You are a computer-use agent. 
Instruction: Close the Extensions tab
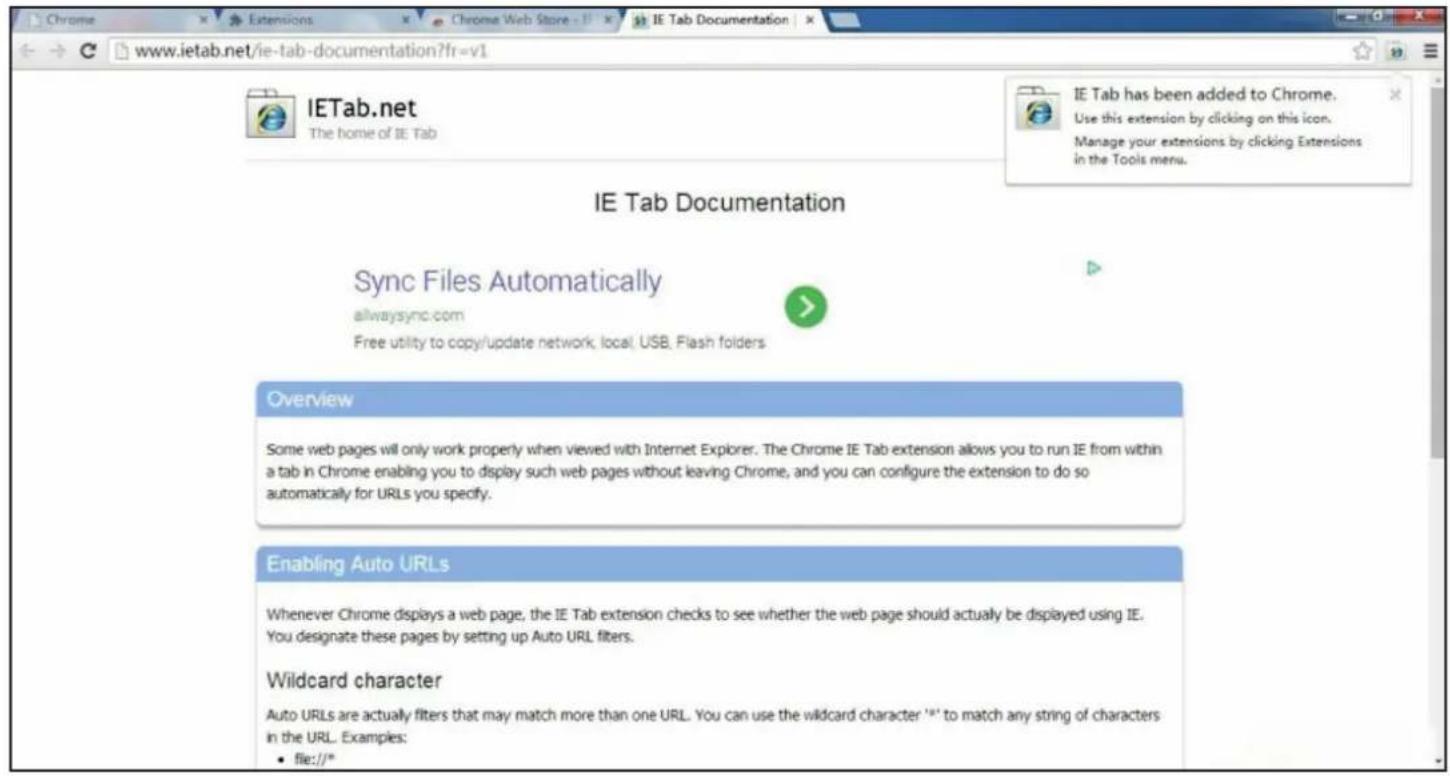pyautogui.click(x=408, y=19)
